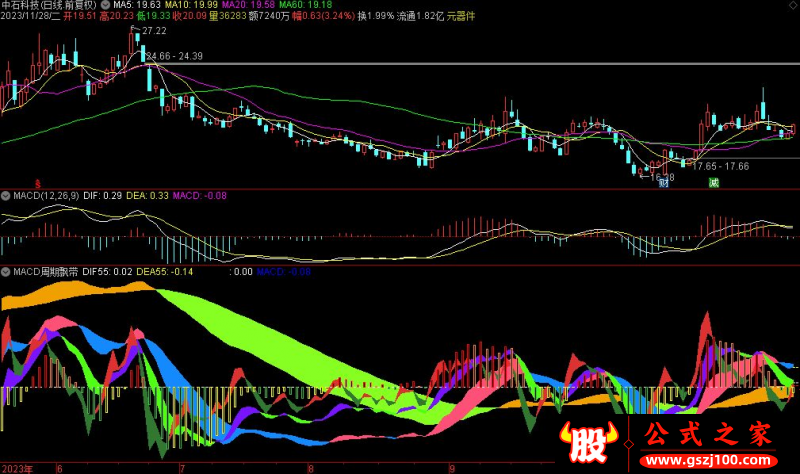Jump to month 7 on time axis
Viewport: 800px width, 474px height.
coord(181,468)
